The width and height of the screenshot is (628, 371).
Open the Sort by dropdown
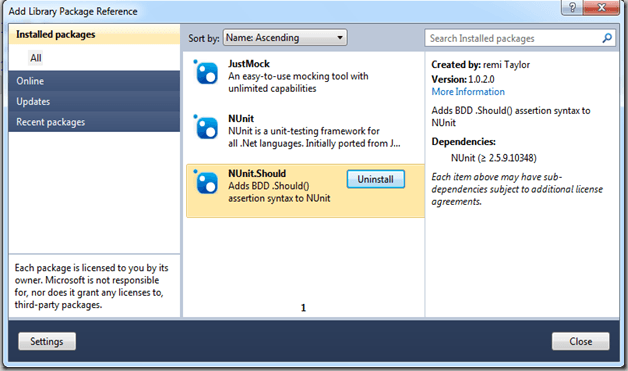[x=285, y=38]
